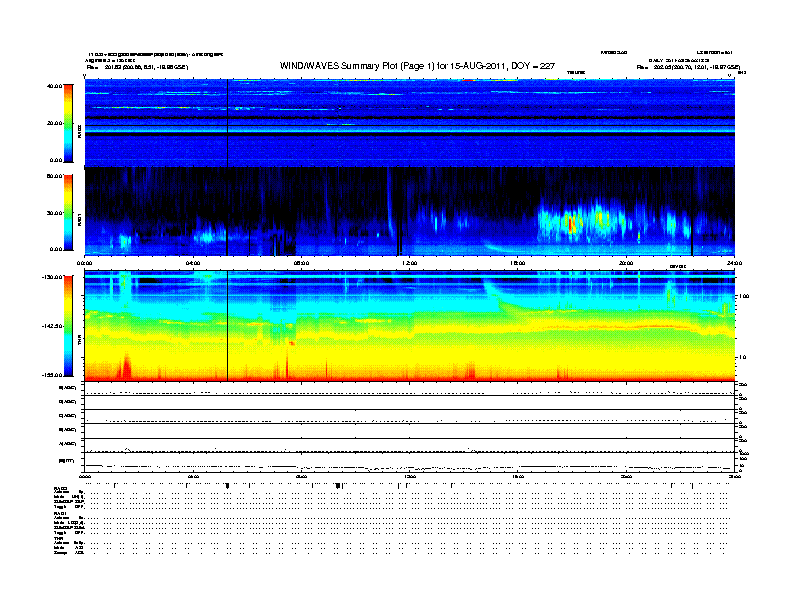The image size is (792, 612).
Task: Select the -130.00 label on TNR color scale
Action: pos(52,277)
